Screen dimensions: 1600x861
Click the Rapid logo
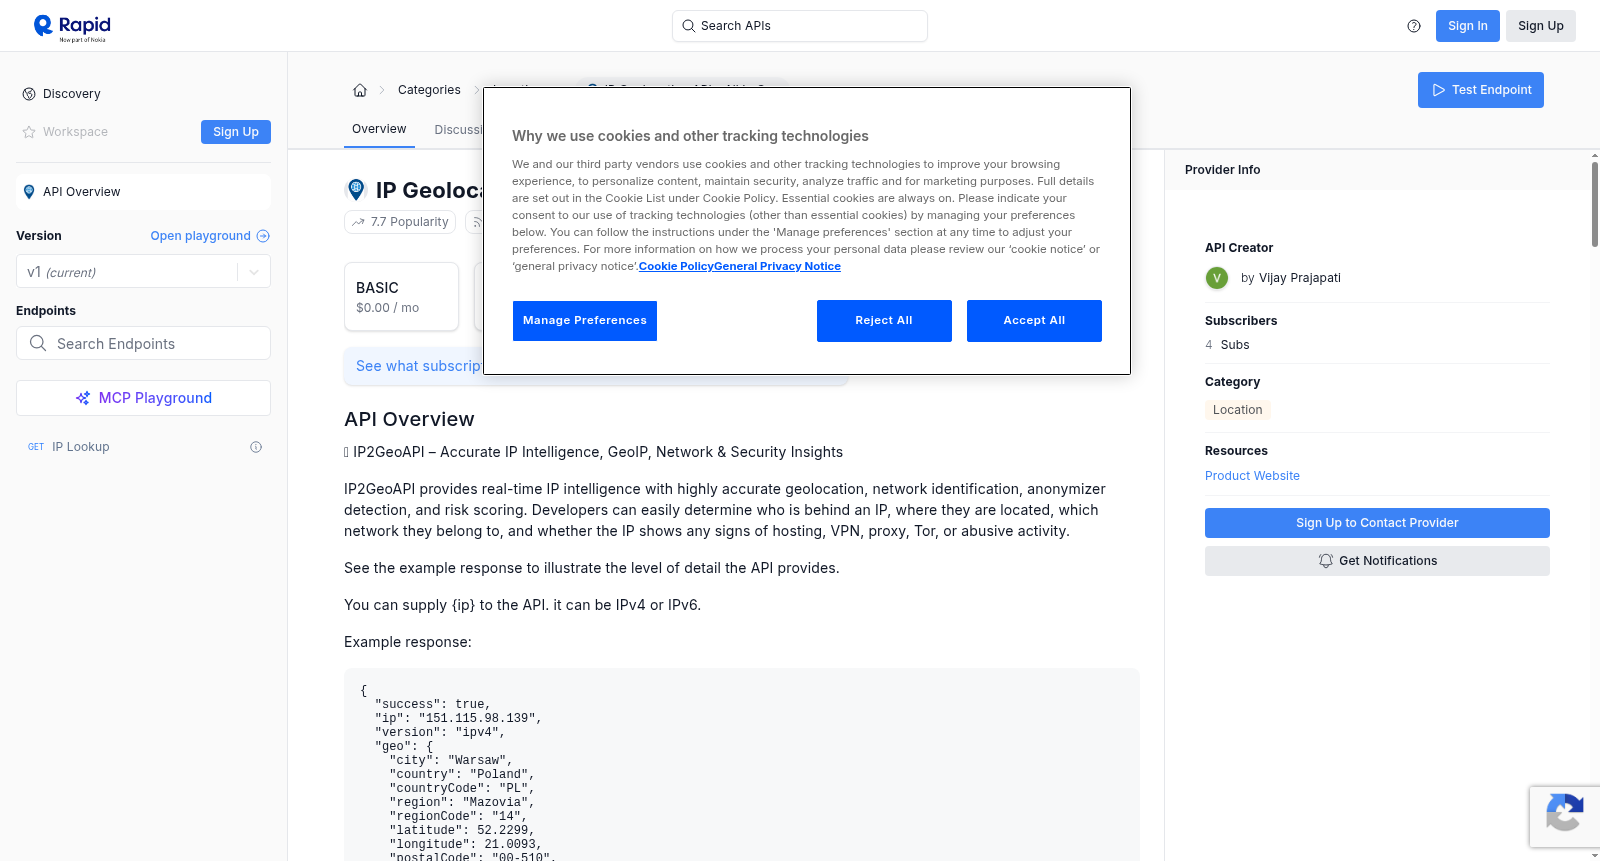coord(72,27)
